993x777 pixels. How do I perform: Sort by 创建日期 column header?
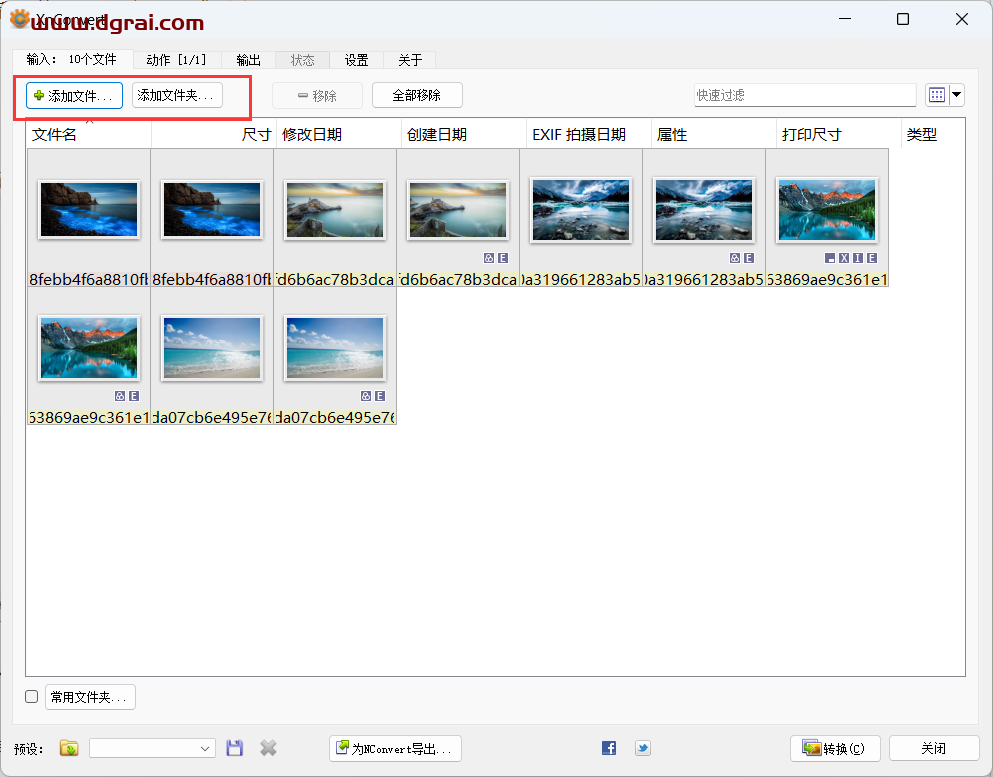464,134
